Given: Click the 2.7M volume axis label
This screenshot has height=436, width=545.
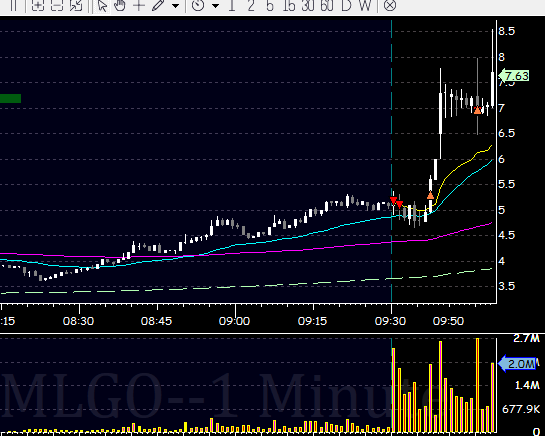Looking at the screenshot, I should coord(527,338).
